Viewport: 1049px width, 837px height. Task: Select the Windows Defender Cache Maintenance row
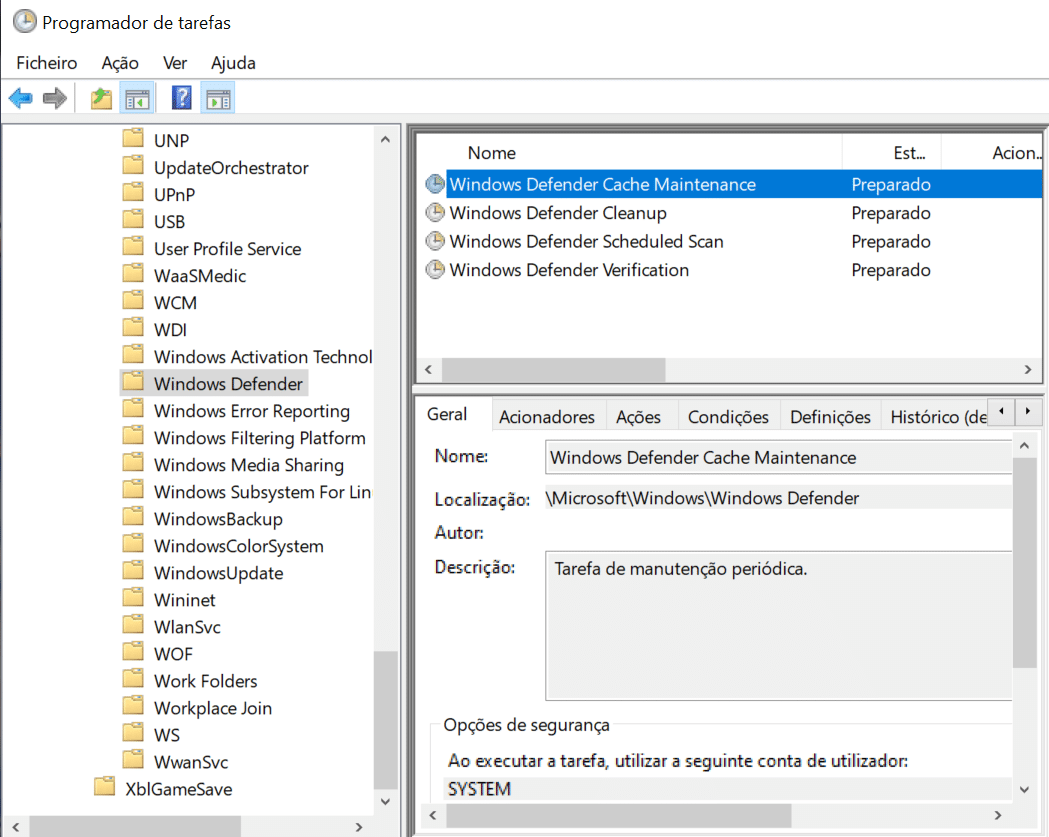[x=733, y=184]
